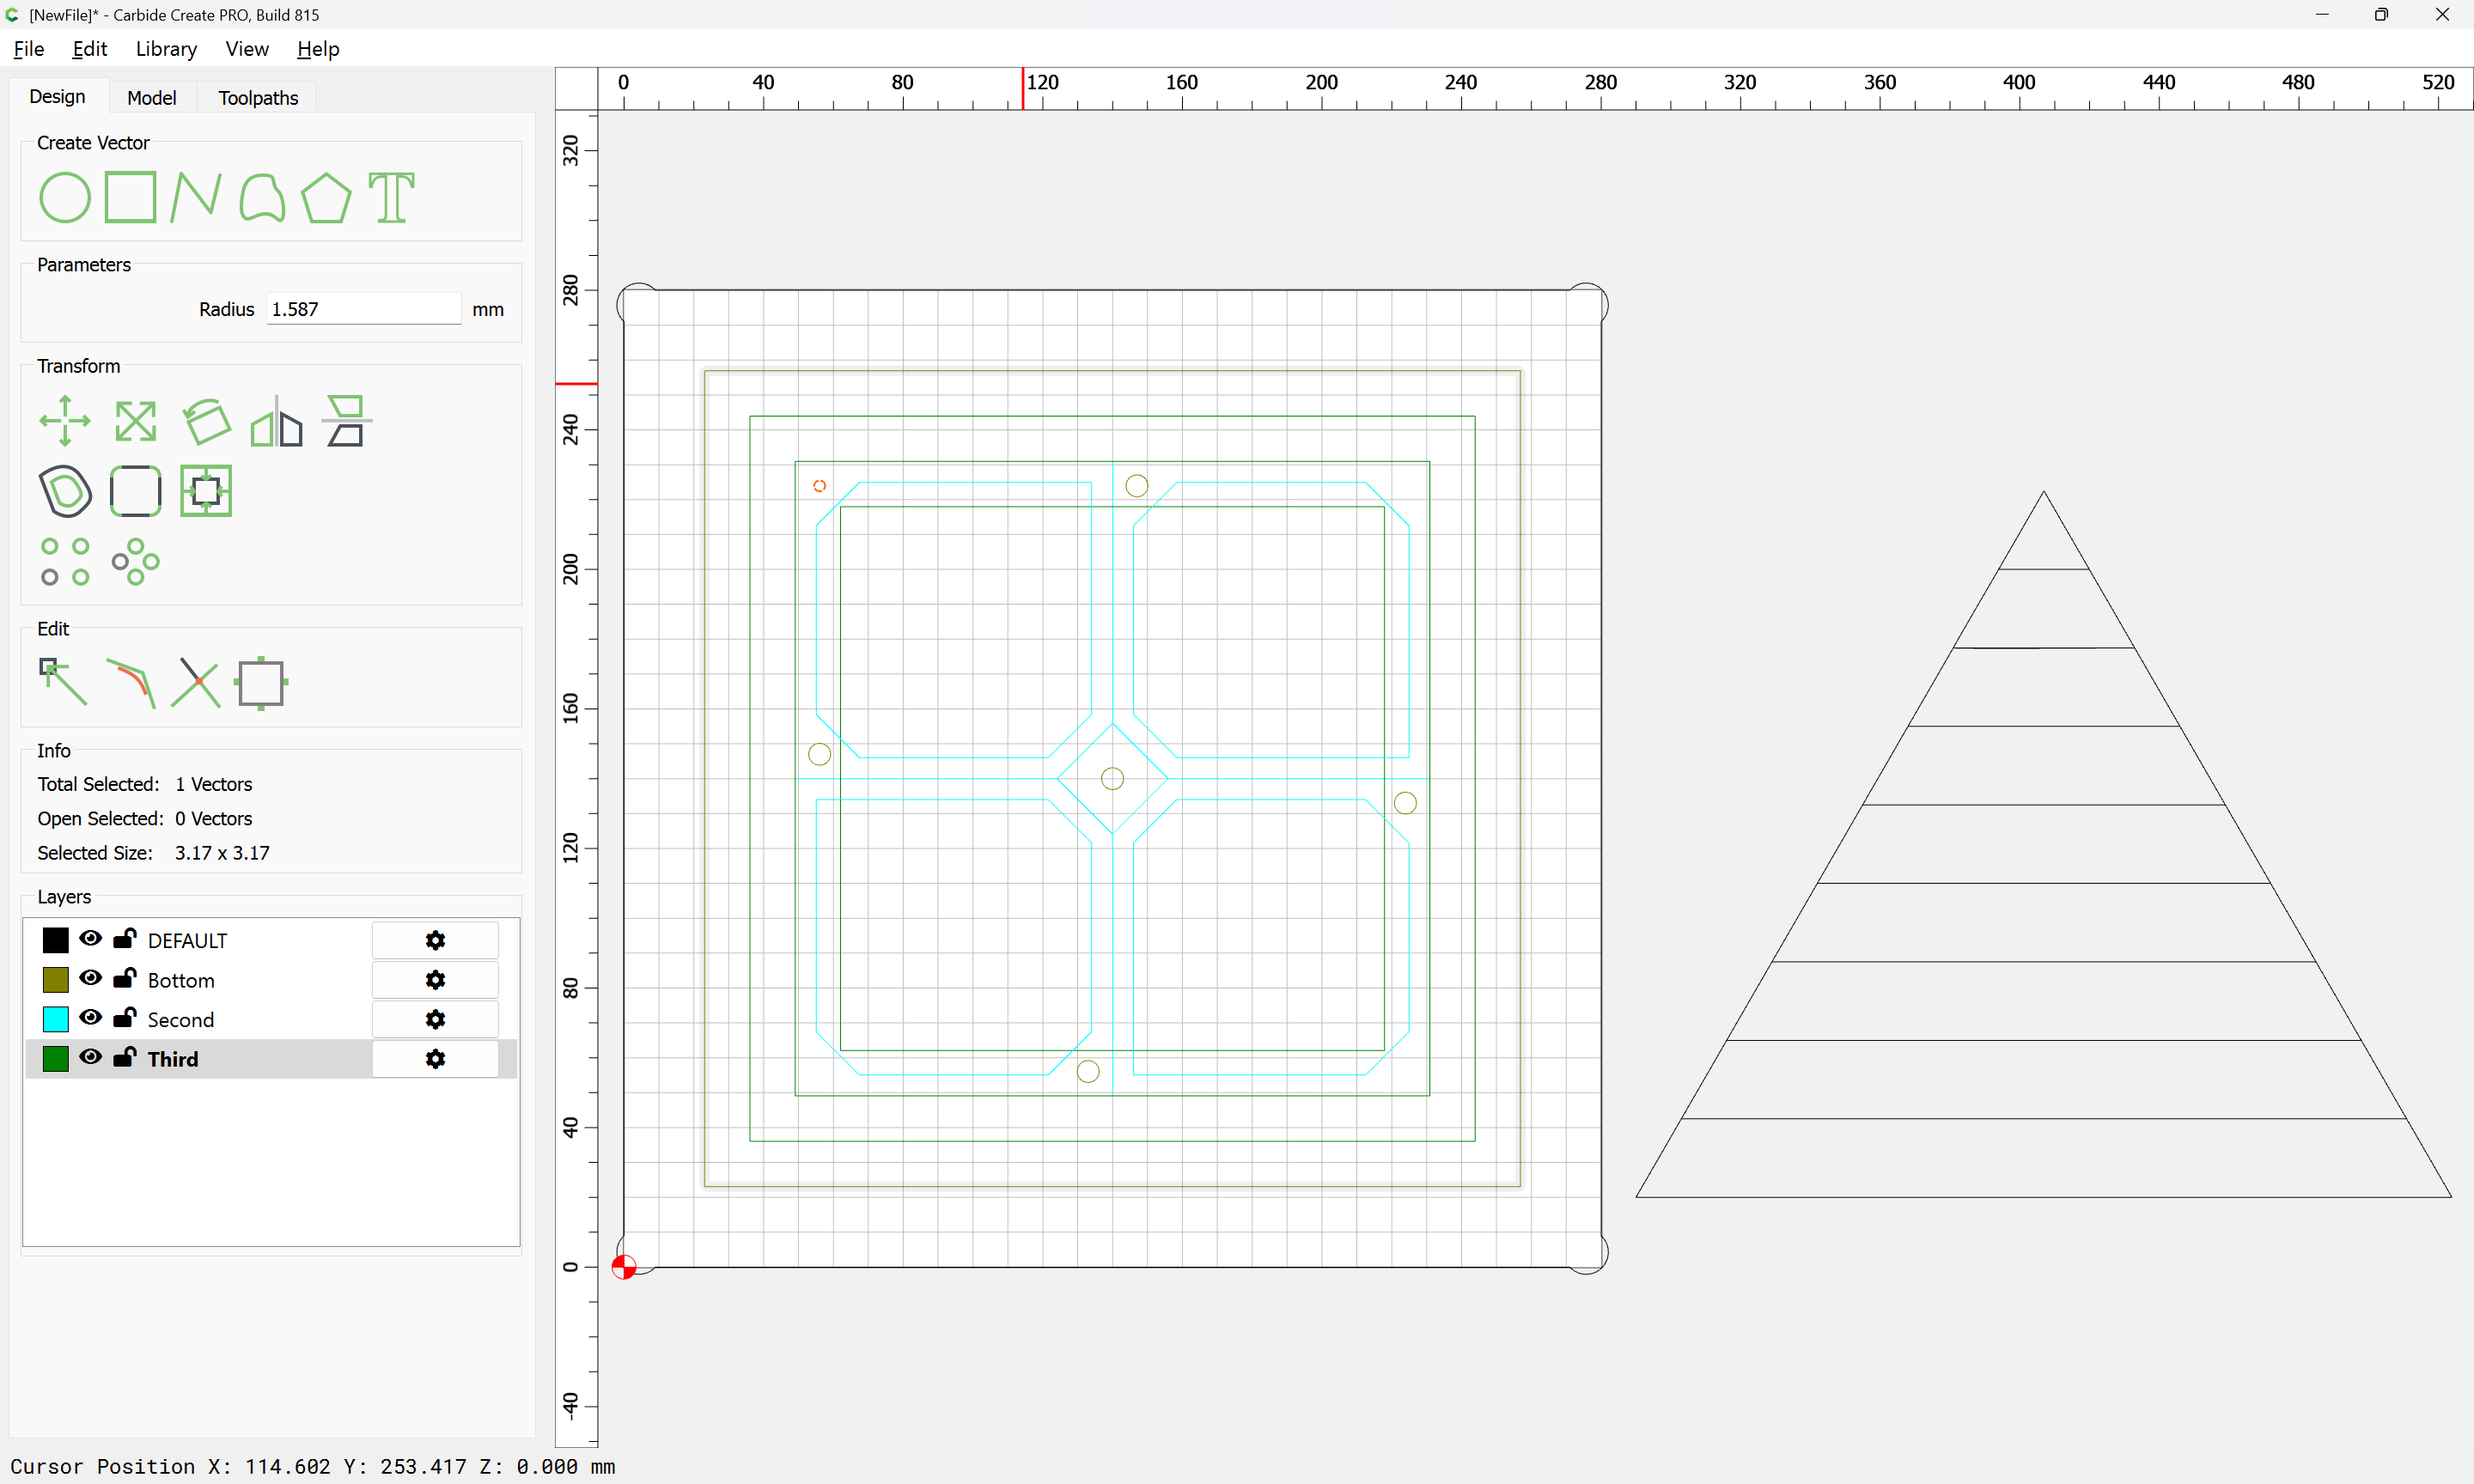Activate the Node Edit tool

(x=63, y=682)
